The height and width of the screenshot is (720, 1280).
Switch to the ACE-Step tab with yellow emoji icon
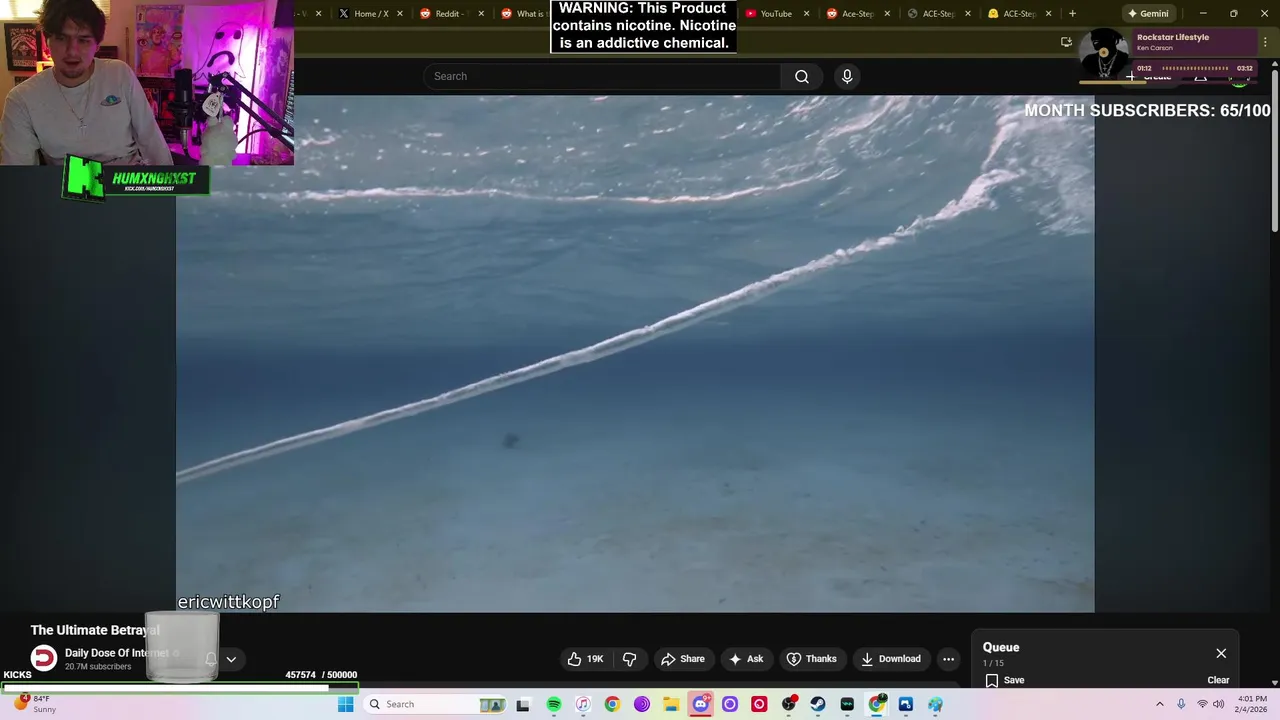[1019, 13]
